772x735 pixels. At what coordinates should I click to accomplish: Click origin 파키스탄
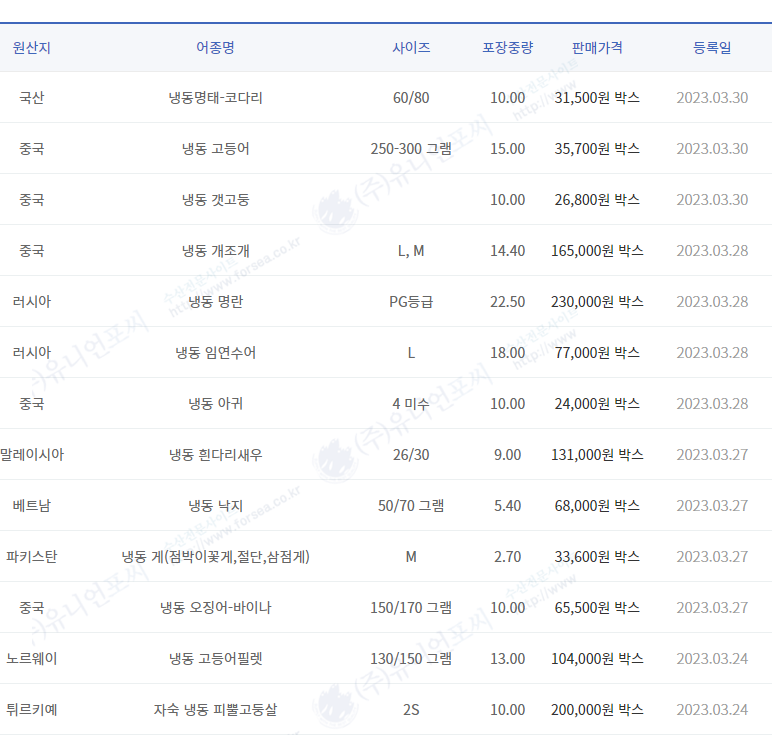32,557
